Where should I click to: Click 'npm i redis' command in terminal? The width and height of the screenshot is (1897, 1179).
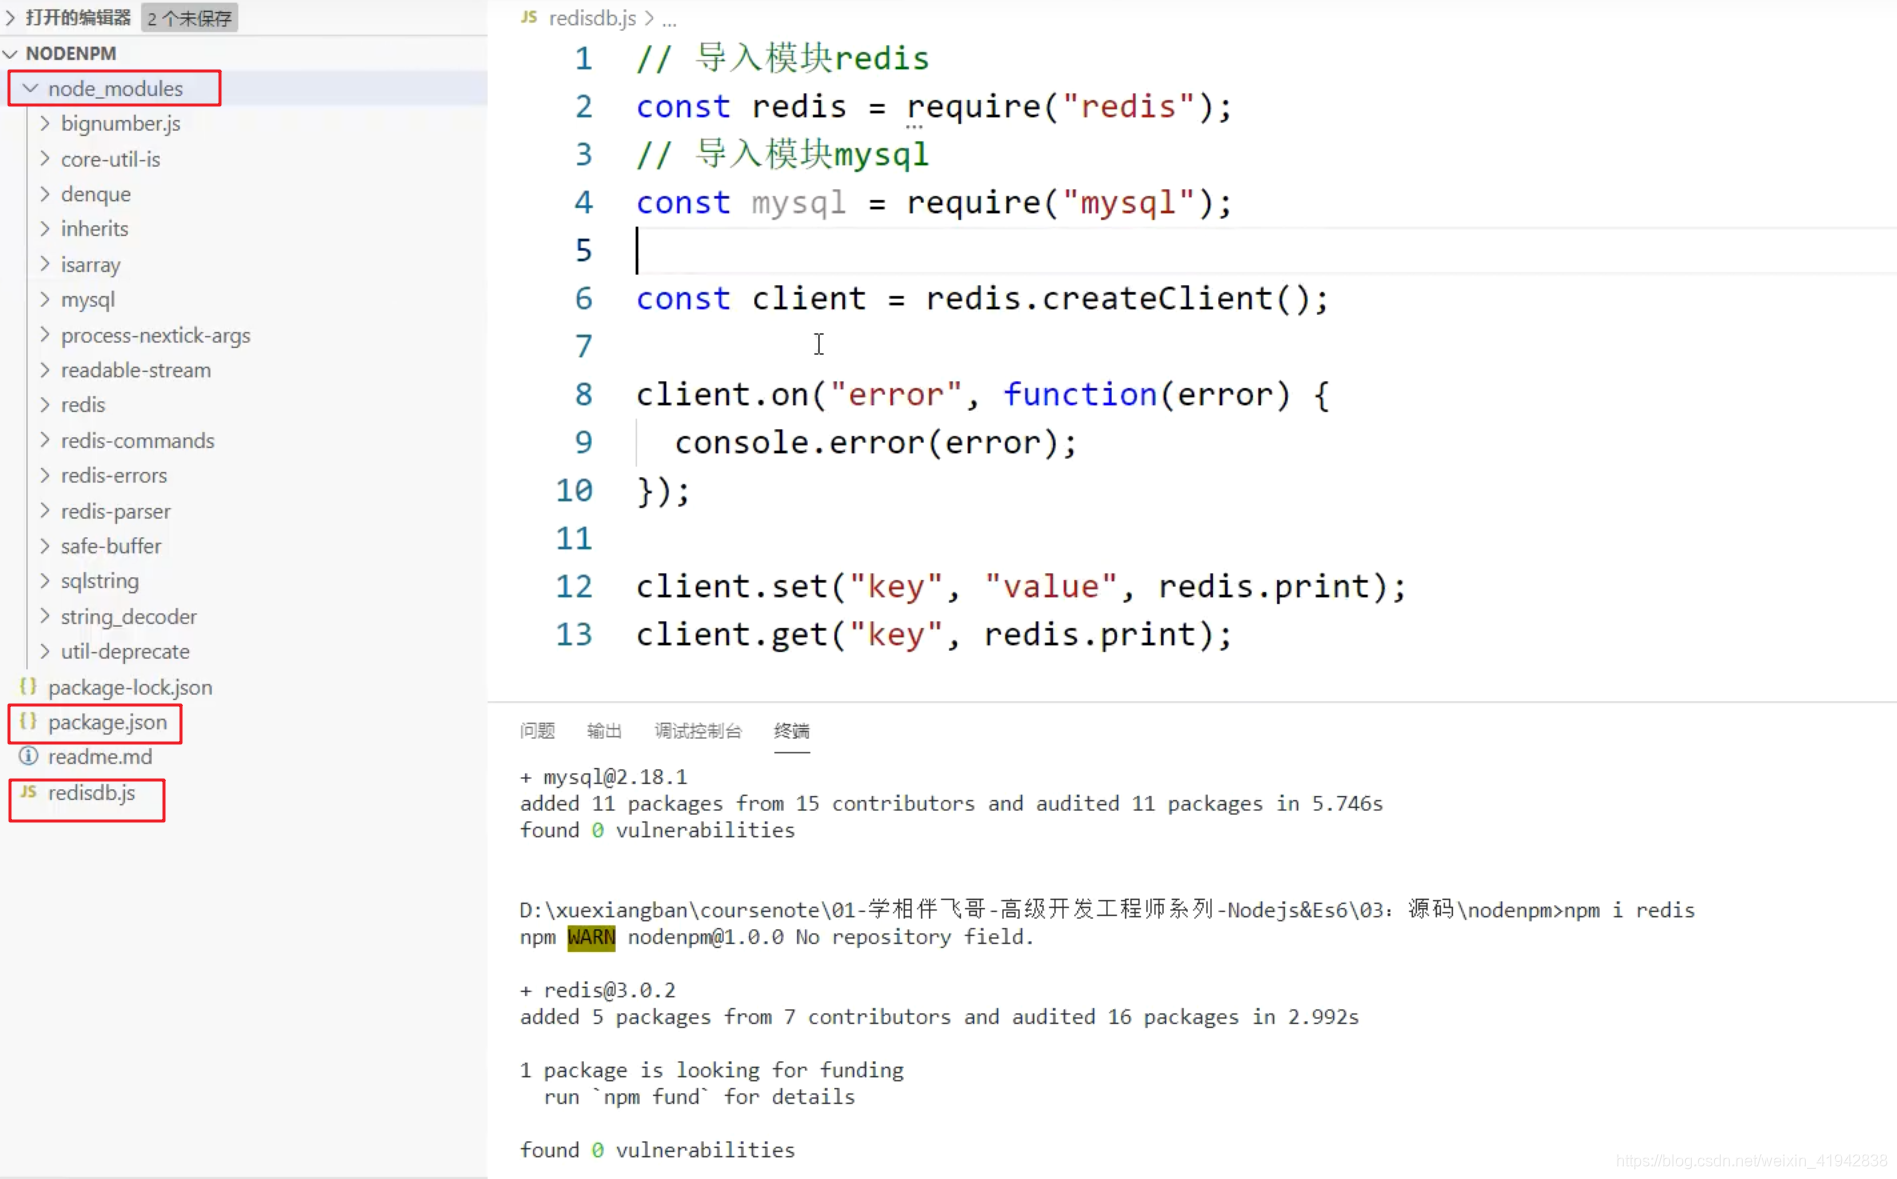click(1629, 910)
